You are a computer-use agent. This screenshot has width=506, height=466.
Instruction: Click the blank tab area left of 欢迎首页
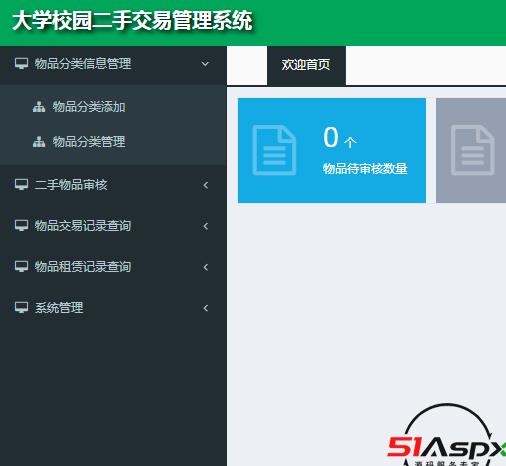247,65
